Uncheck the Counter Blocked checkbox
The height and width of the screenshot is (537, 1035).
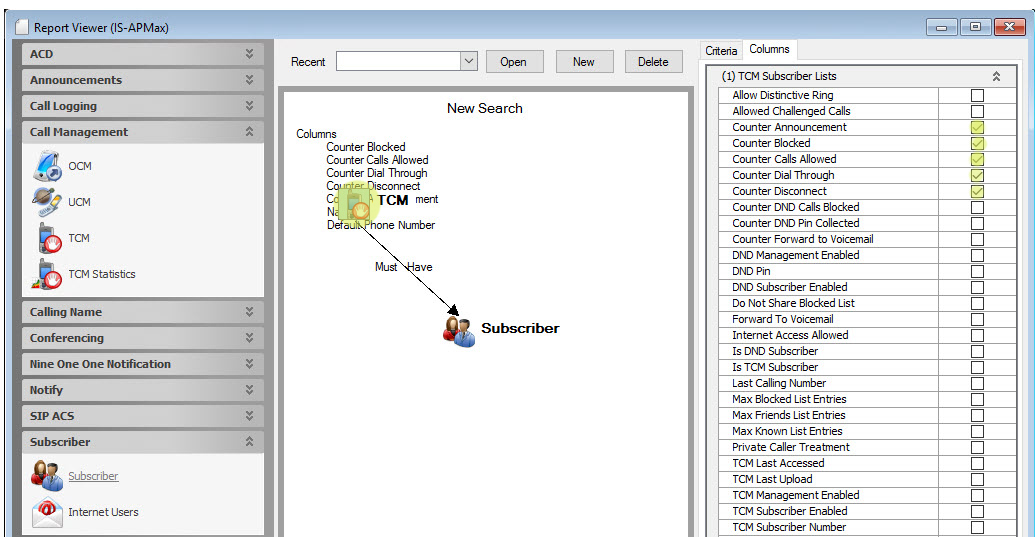pos(977,143)
